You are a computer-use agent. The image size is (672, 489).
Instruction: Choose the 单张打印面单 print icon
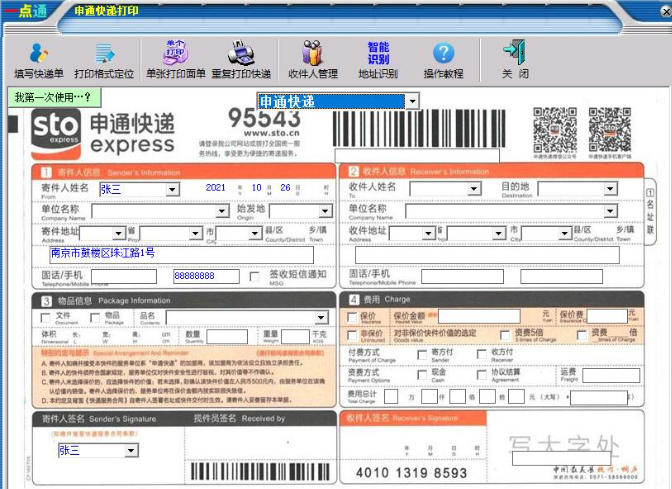pyautogui.click(x=176, y=60)
